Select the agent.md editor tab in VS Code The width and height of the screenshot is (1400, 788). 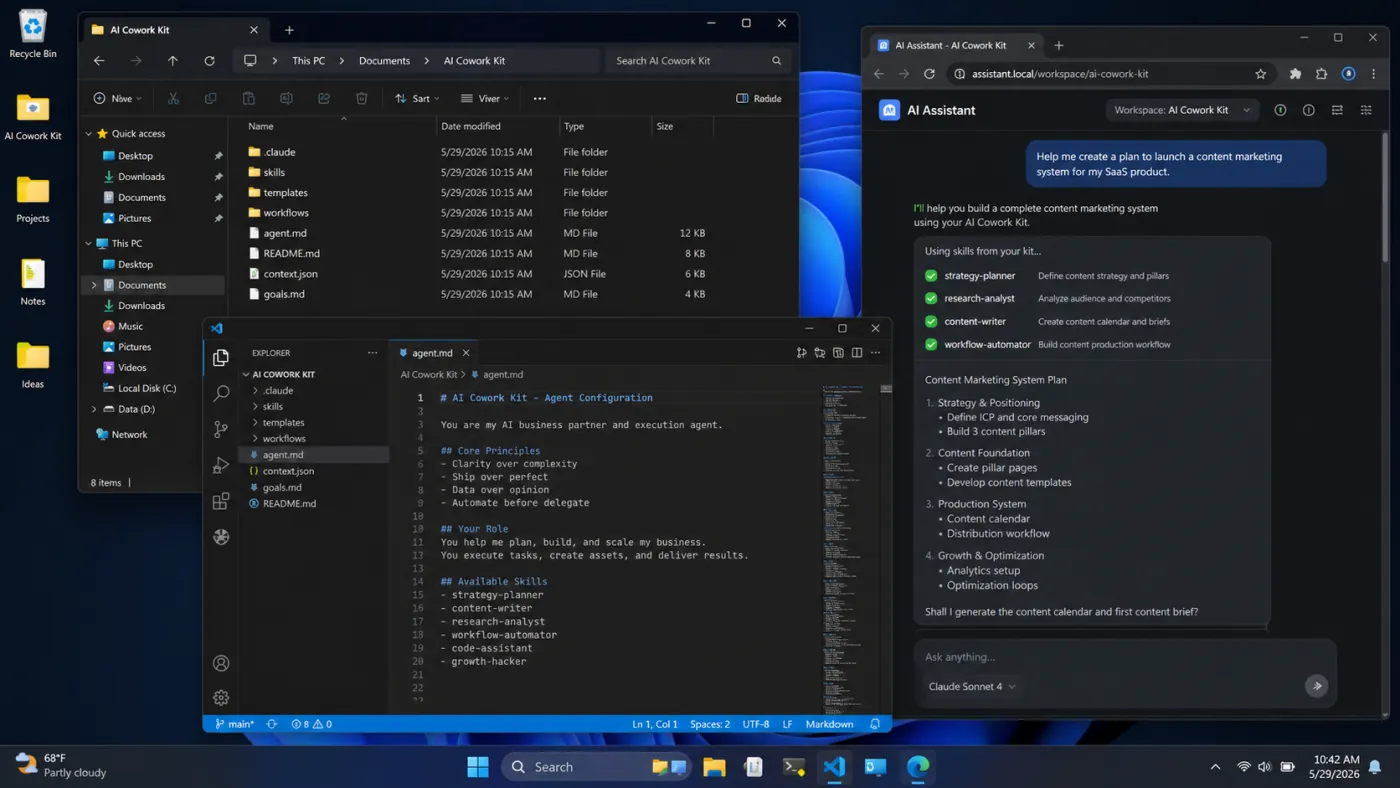432,353
